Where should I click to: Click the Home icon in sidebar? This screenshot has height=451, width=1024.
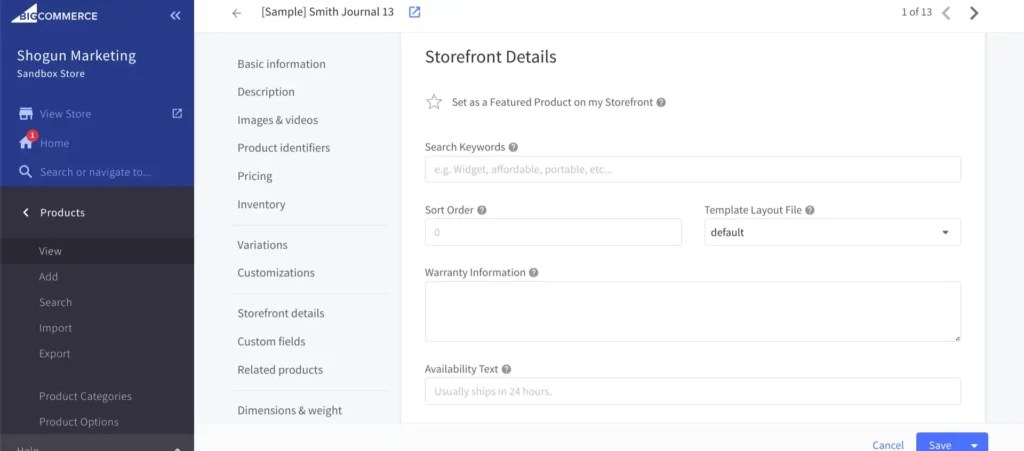tap(27, 143)
